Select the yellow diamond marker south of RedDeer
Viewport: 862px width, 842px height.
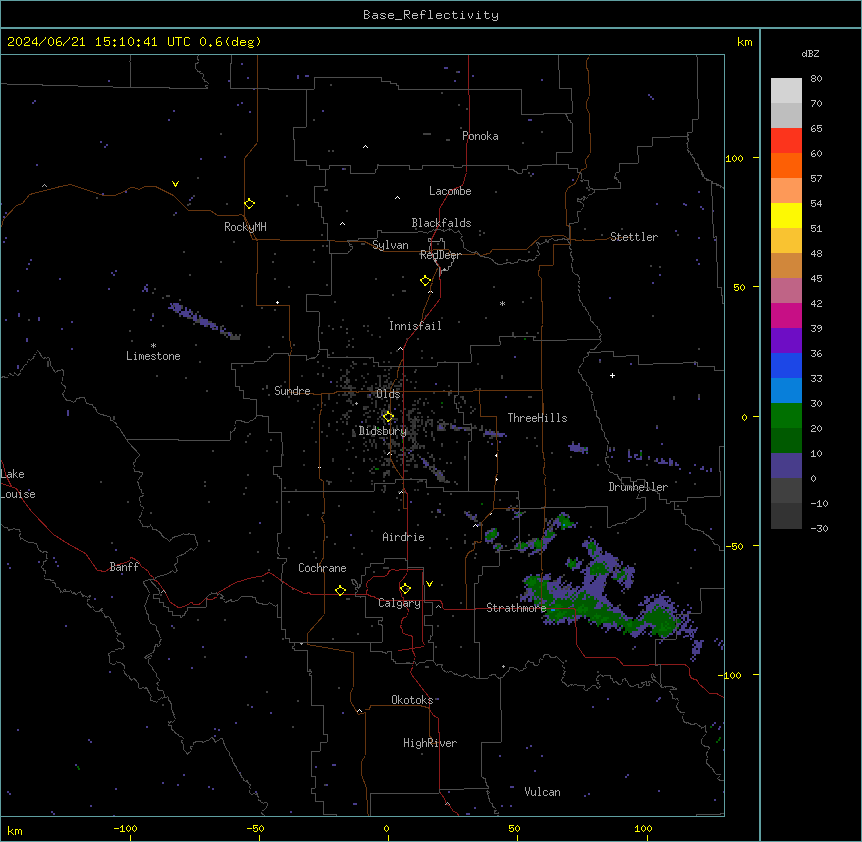click(x=426, y=281)
